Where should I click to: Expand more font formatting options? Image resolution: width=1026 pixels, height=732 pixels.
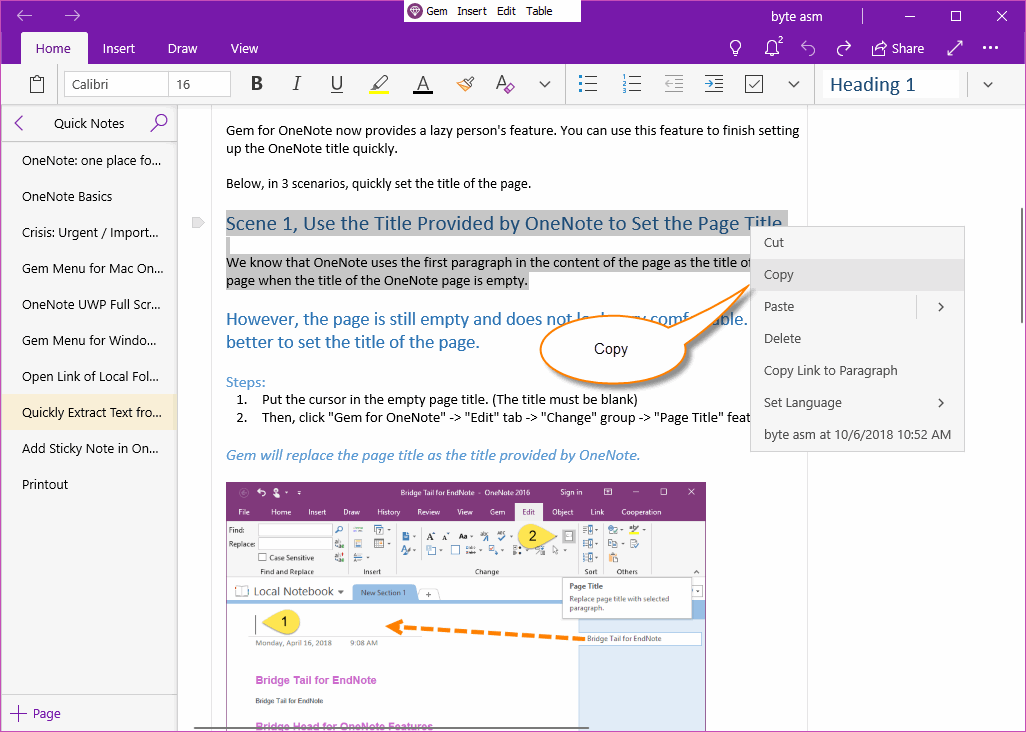pos(544,84)
